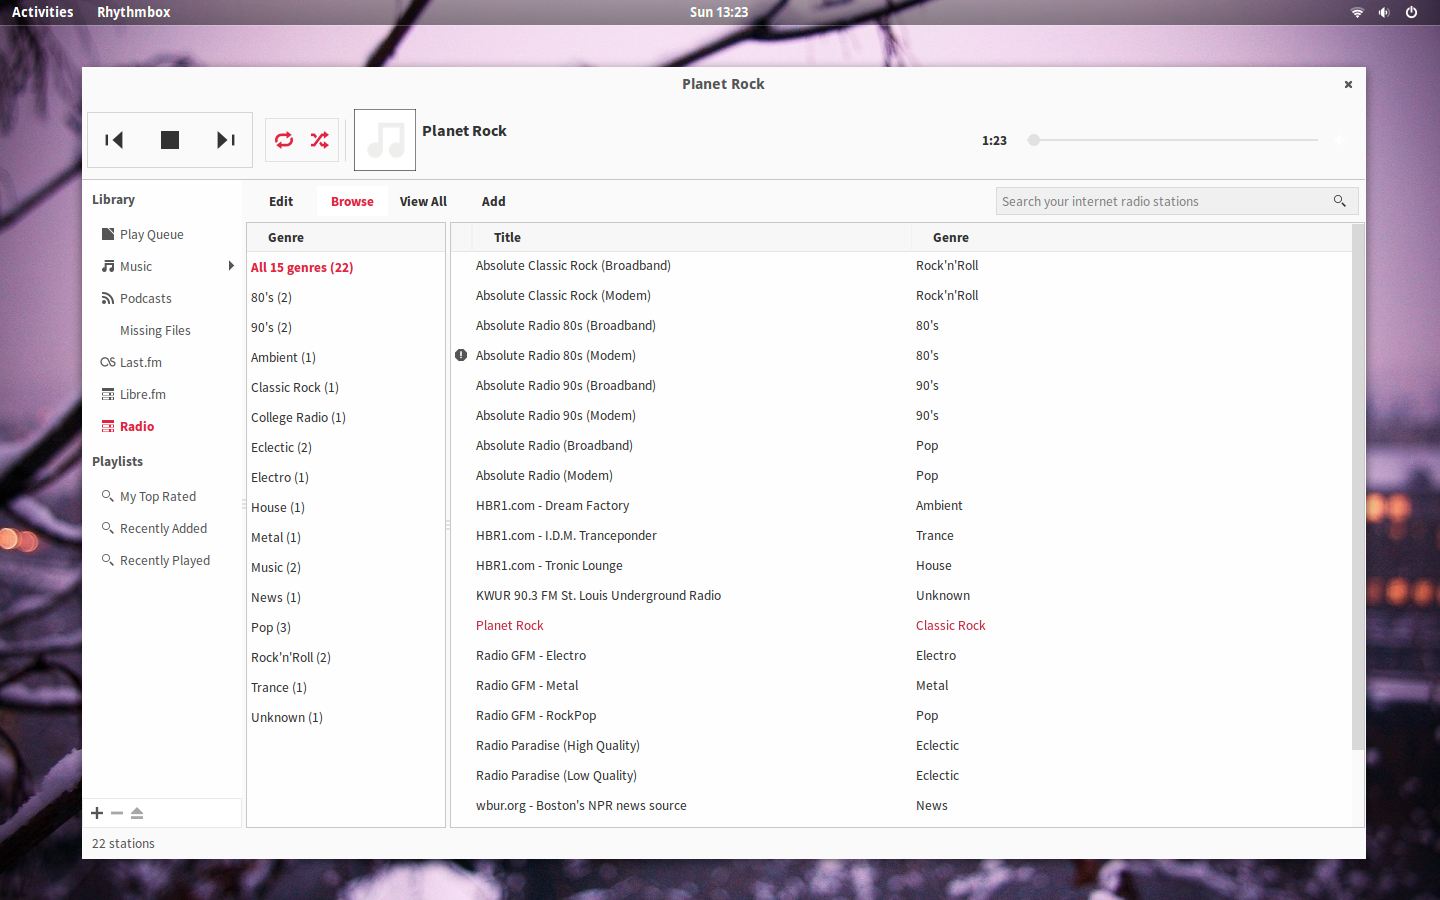The width and height of the screenshot is (1440, 900).
Task: Click the View All button
Action: point(423,201)
